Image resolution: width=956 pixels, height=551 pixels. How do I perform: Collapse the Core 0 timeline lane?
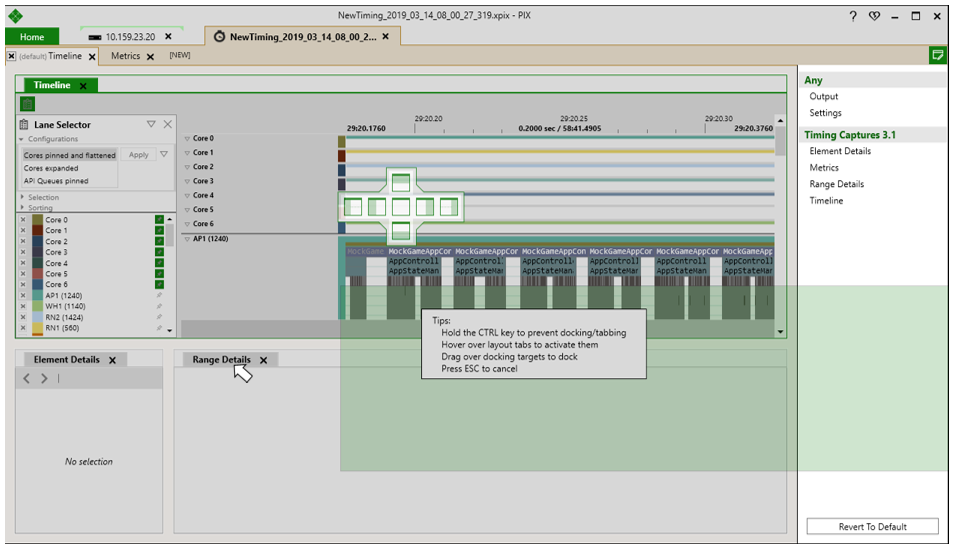[x=187, y=139]
